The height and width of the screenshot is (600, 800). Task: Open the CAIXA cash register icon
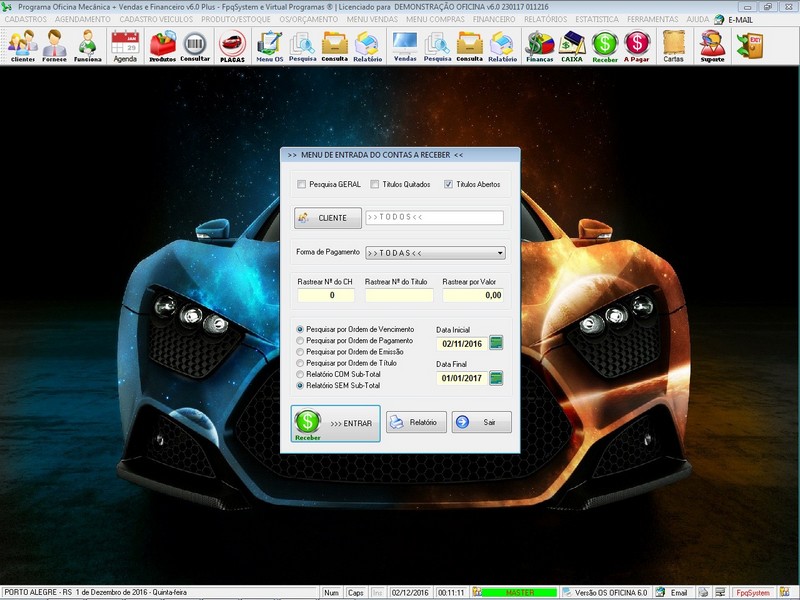pyautogui.click(x=572, y=46)
